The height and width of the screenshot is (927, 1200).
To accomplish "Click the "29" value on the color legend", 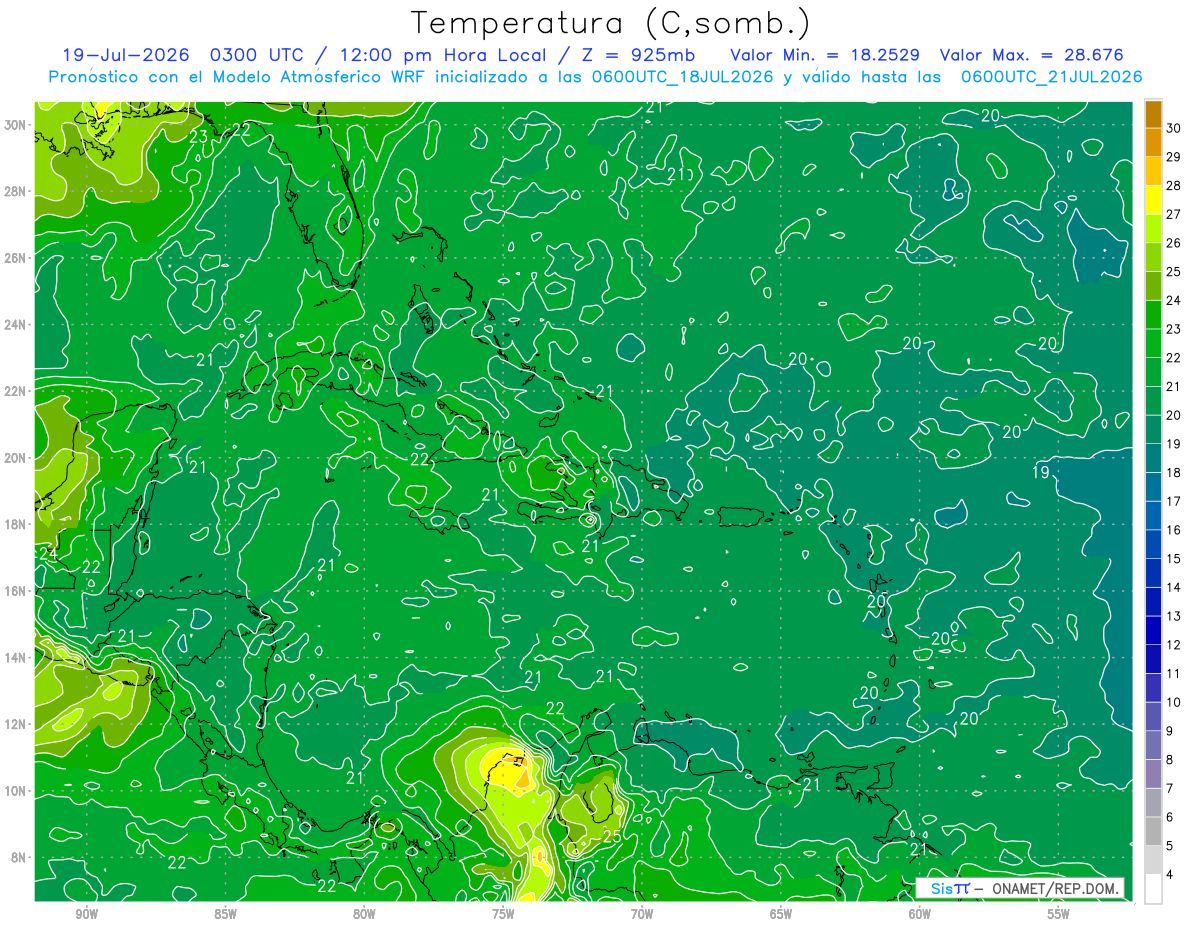I will tap(1173, 157).
